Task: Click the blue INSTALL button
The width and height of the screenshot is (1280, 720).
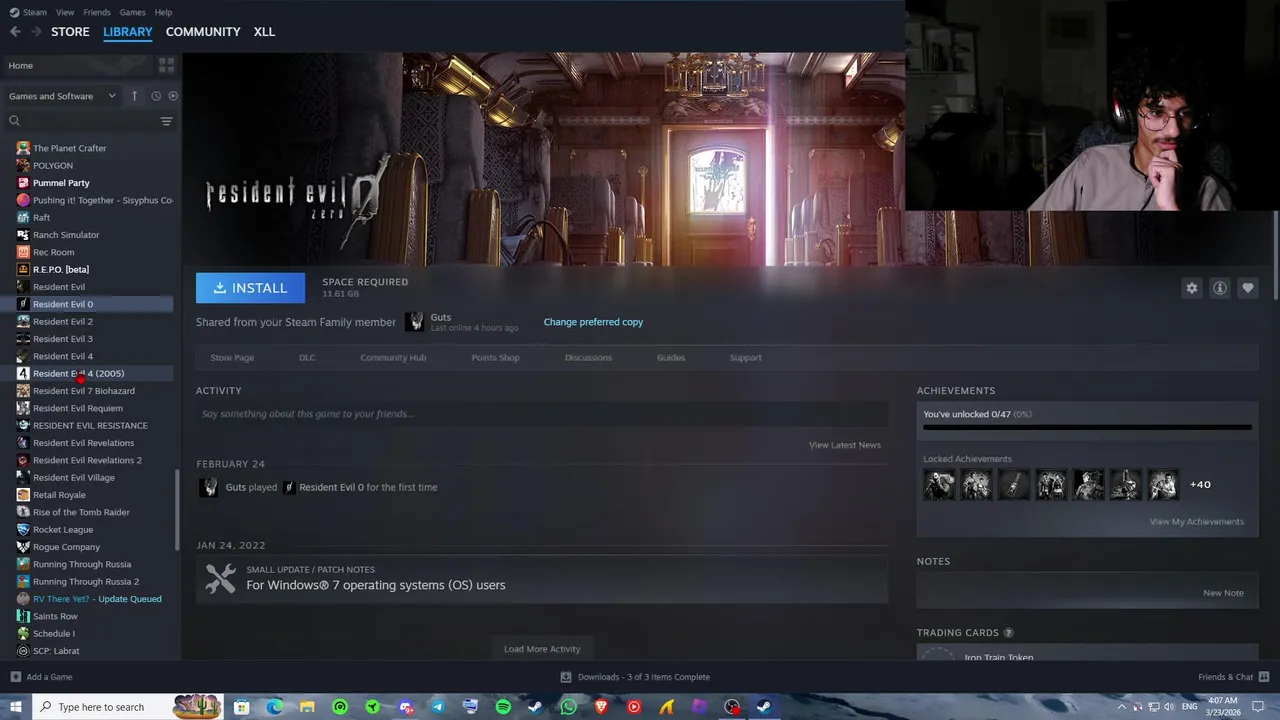Action: (250, 288)
